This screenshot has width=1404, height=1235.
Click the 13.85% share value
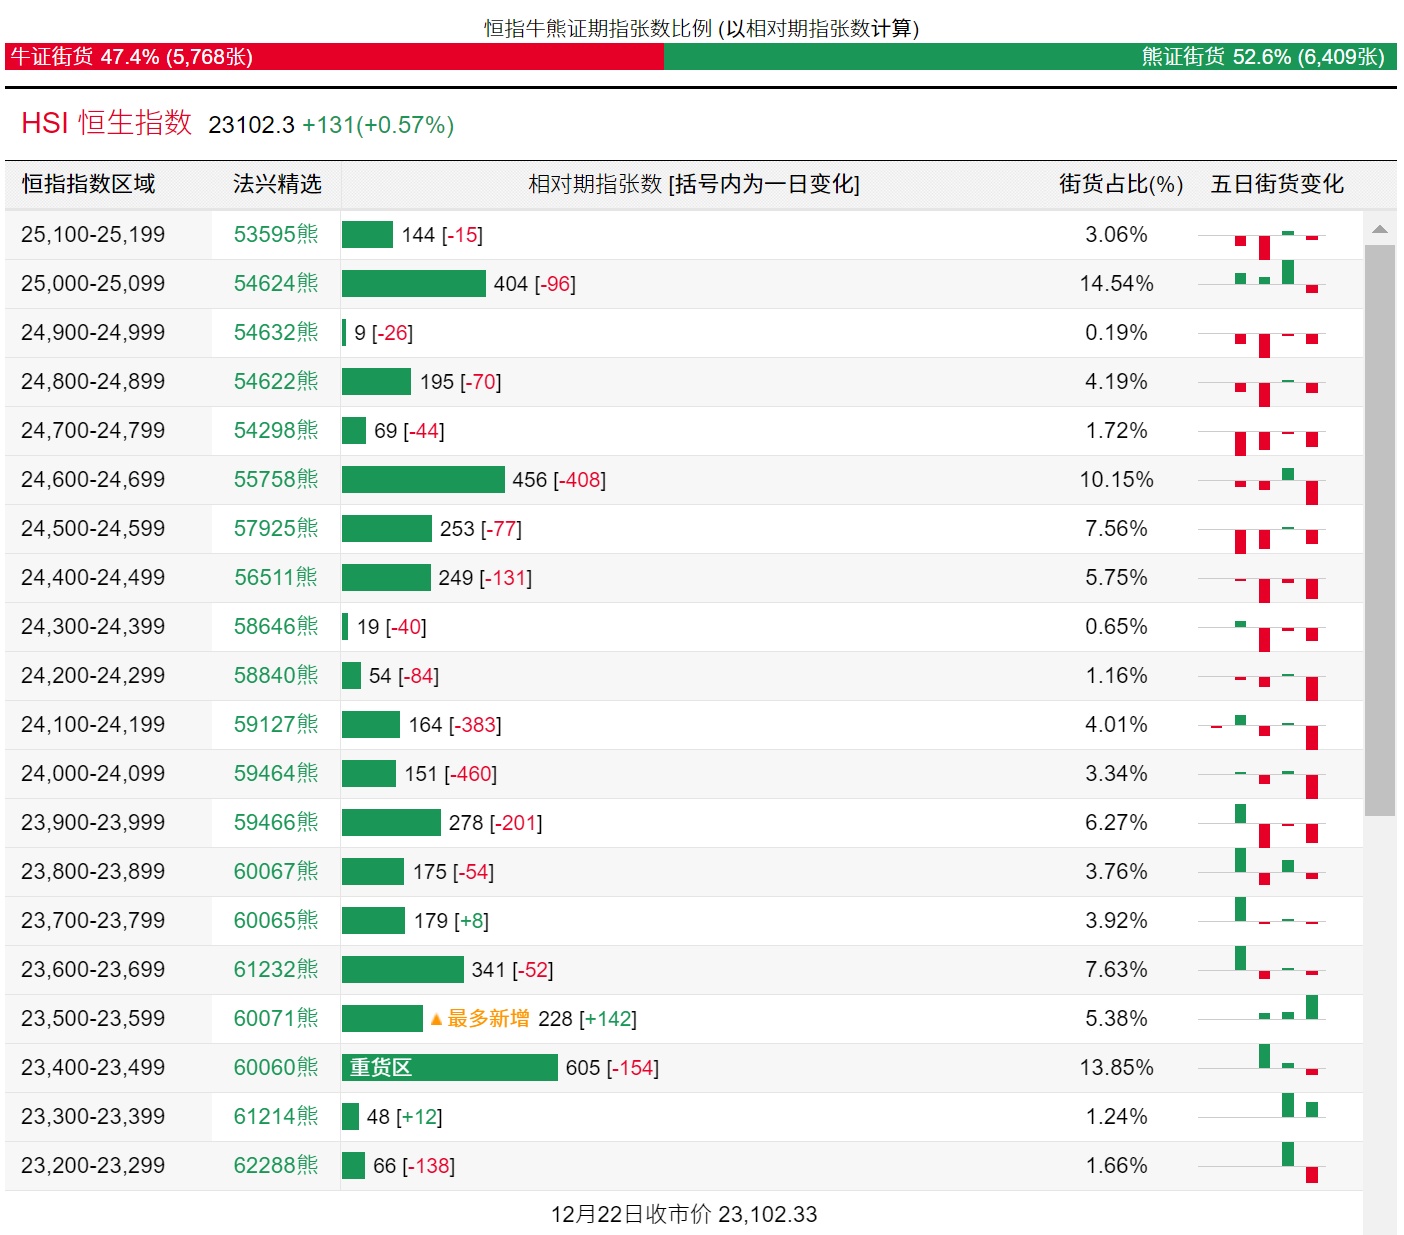click(1117, 1068)
